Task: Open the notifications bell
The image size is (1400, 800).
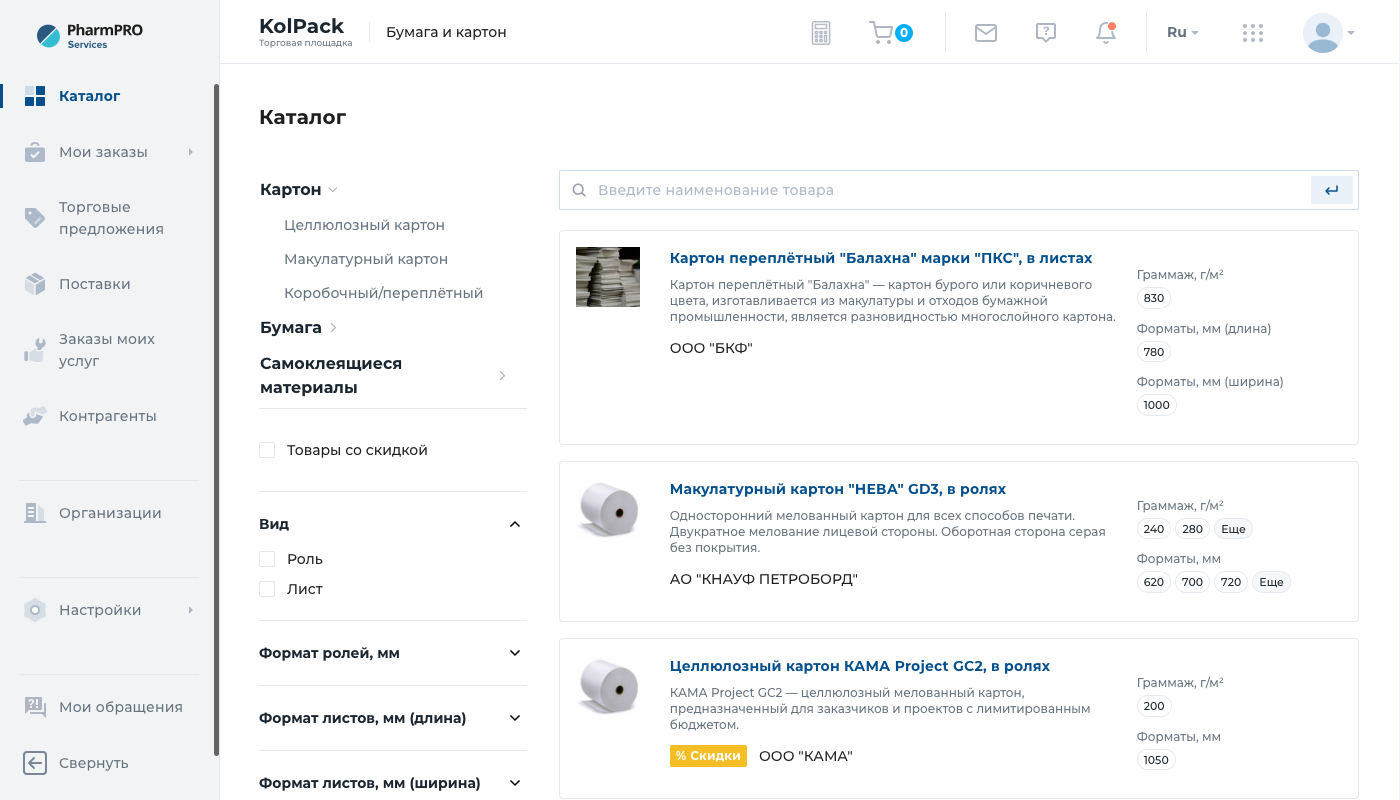Action: tap(1106, 33)
